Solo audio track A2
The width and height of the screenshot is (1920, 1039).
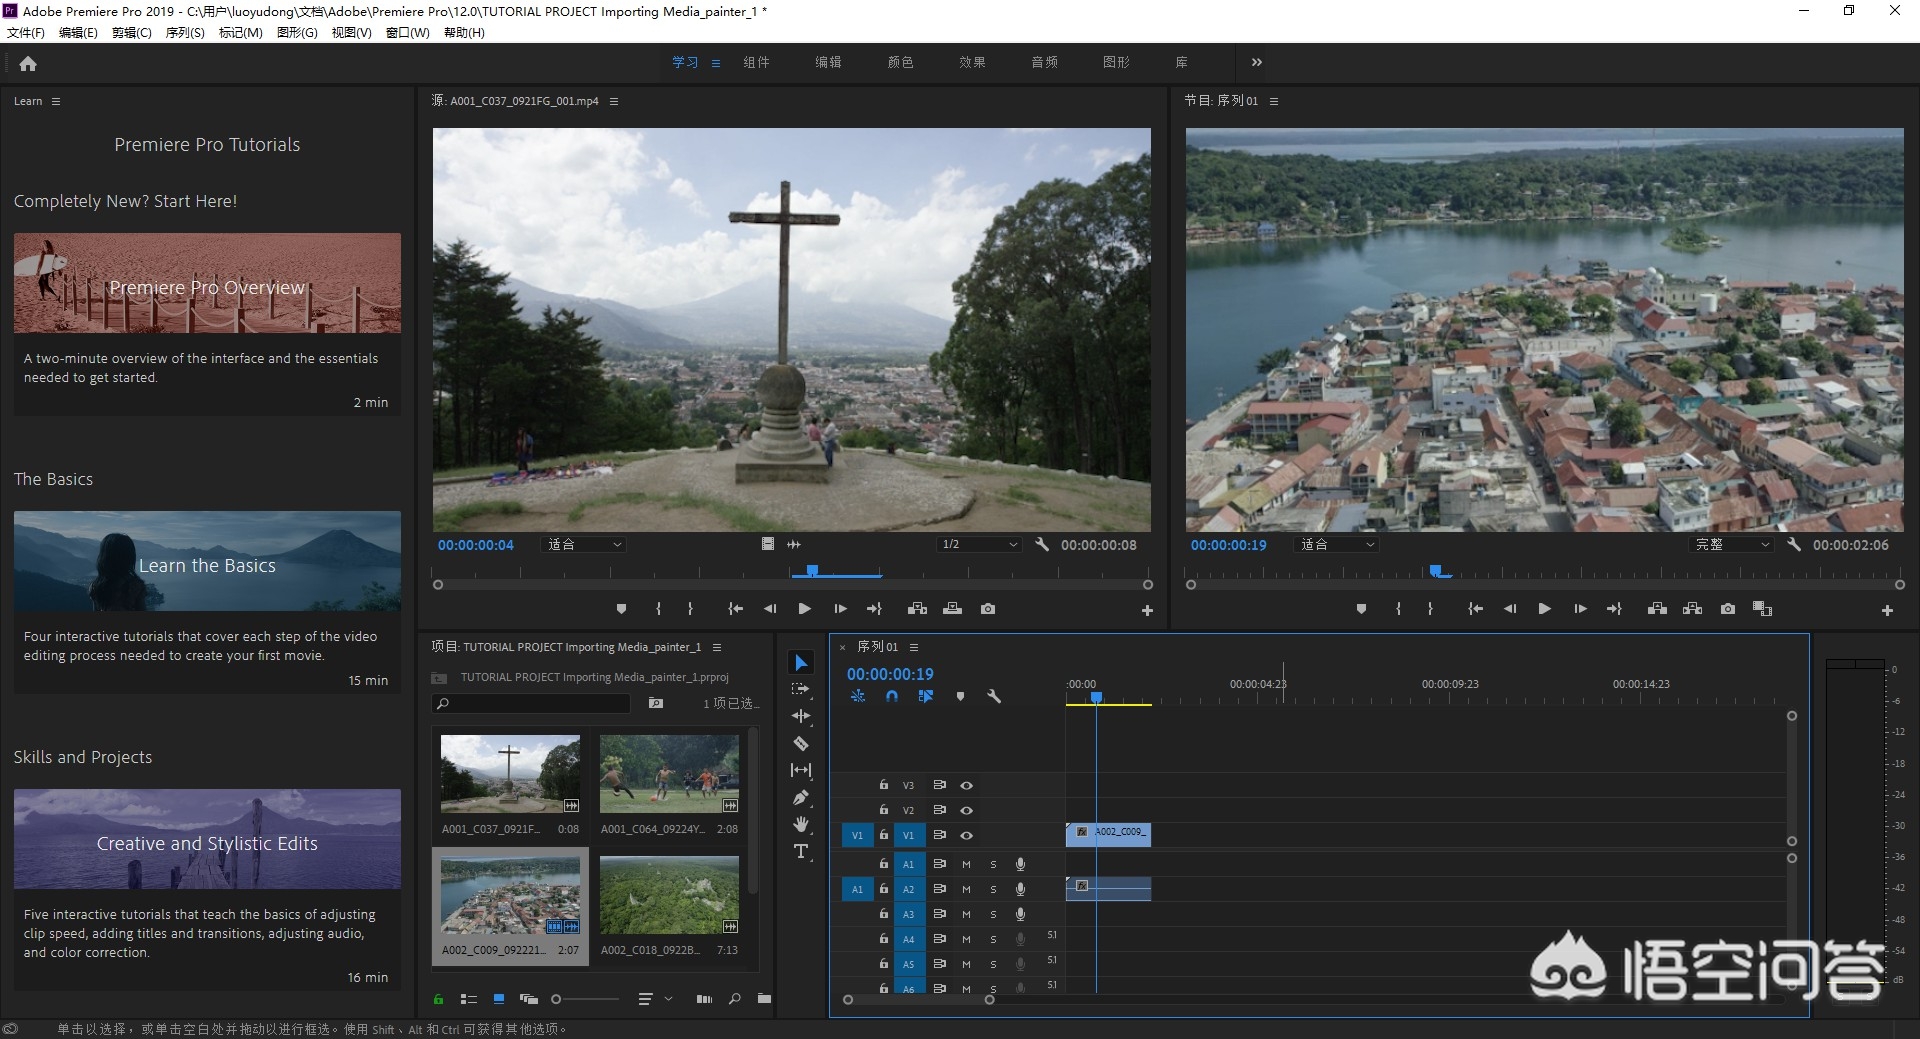pyautogui.click(x=993, y=889)
